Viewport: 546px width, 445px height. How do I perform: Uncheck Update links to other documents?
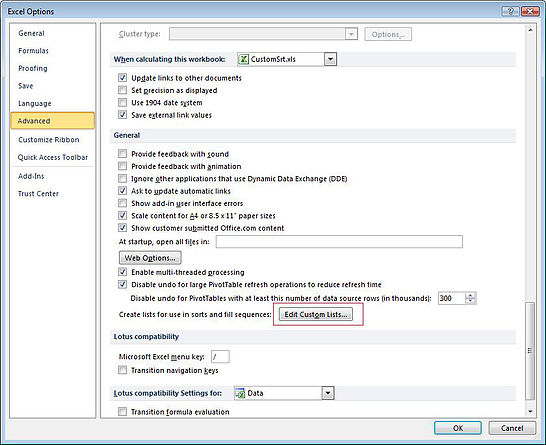point(123,78)
